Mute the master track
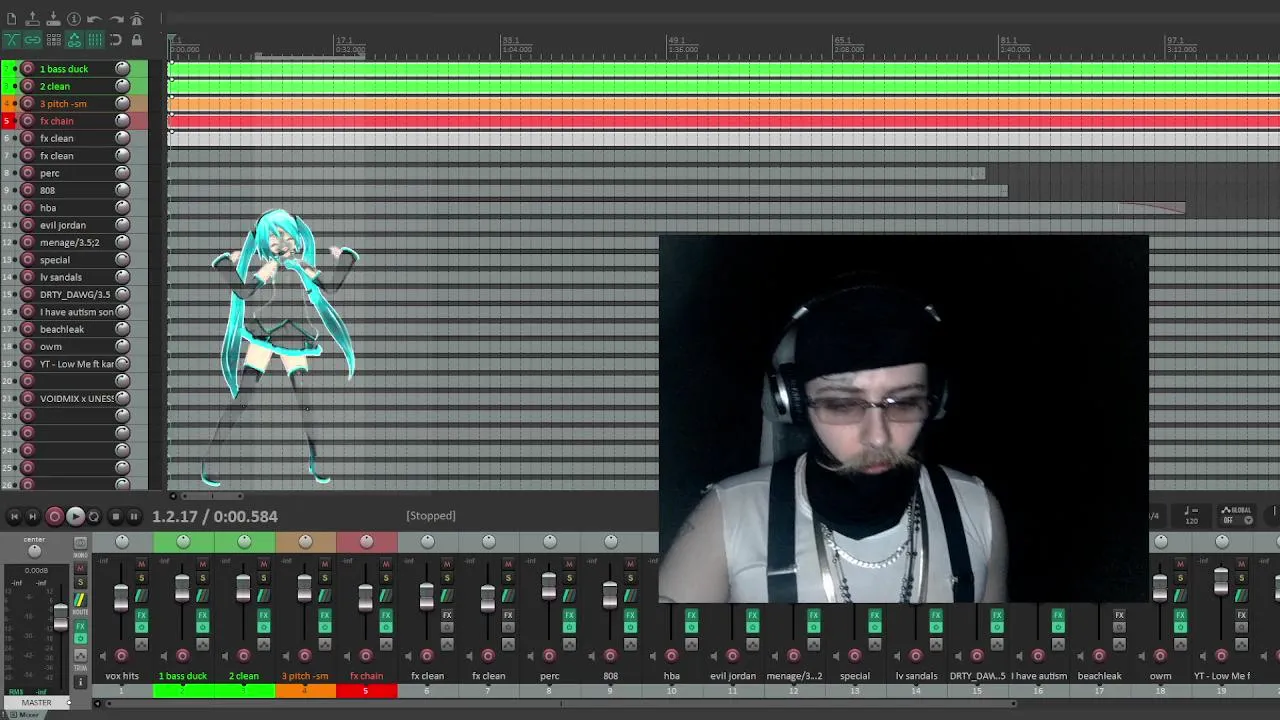 [80, 568]
